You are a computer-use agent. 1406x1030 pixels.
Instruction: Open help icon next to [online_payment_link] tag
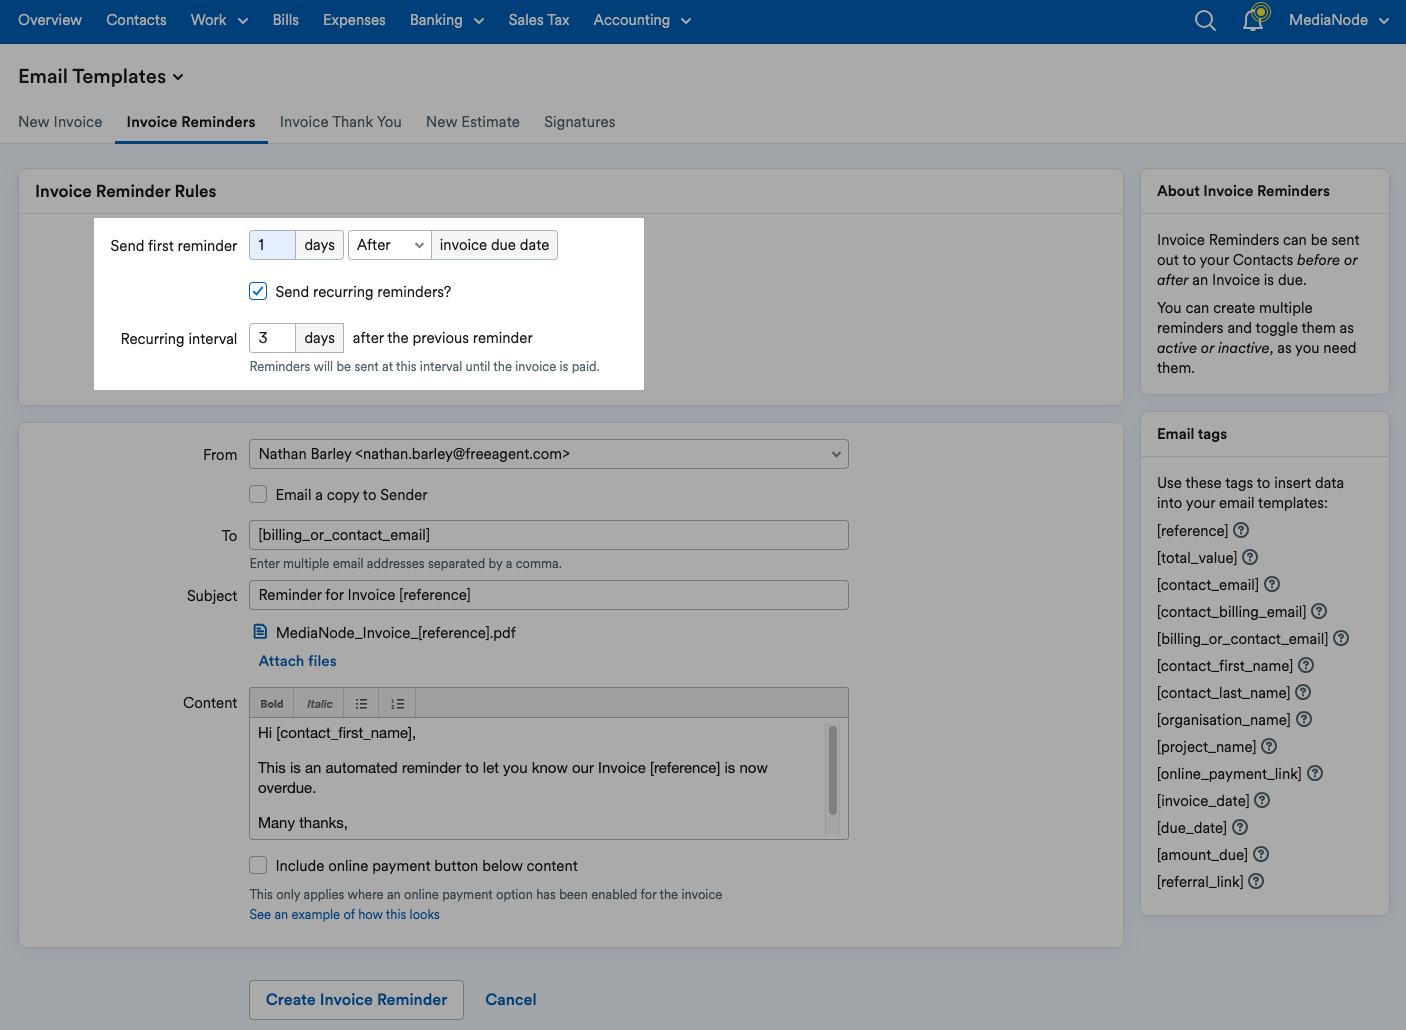tap(1315, 773)
